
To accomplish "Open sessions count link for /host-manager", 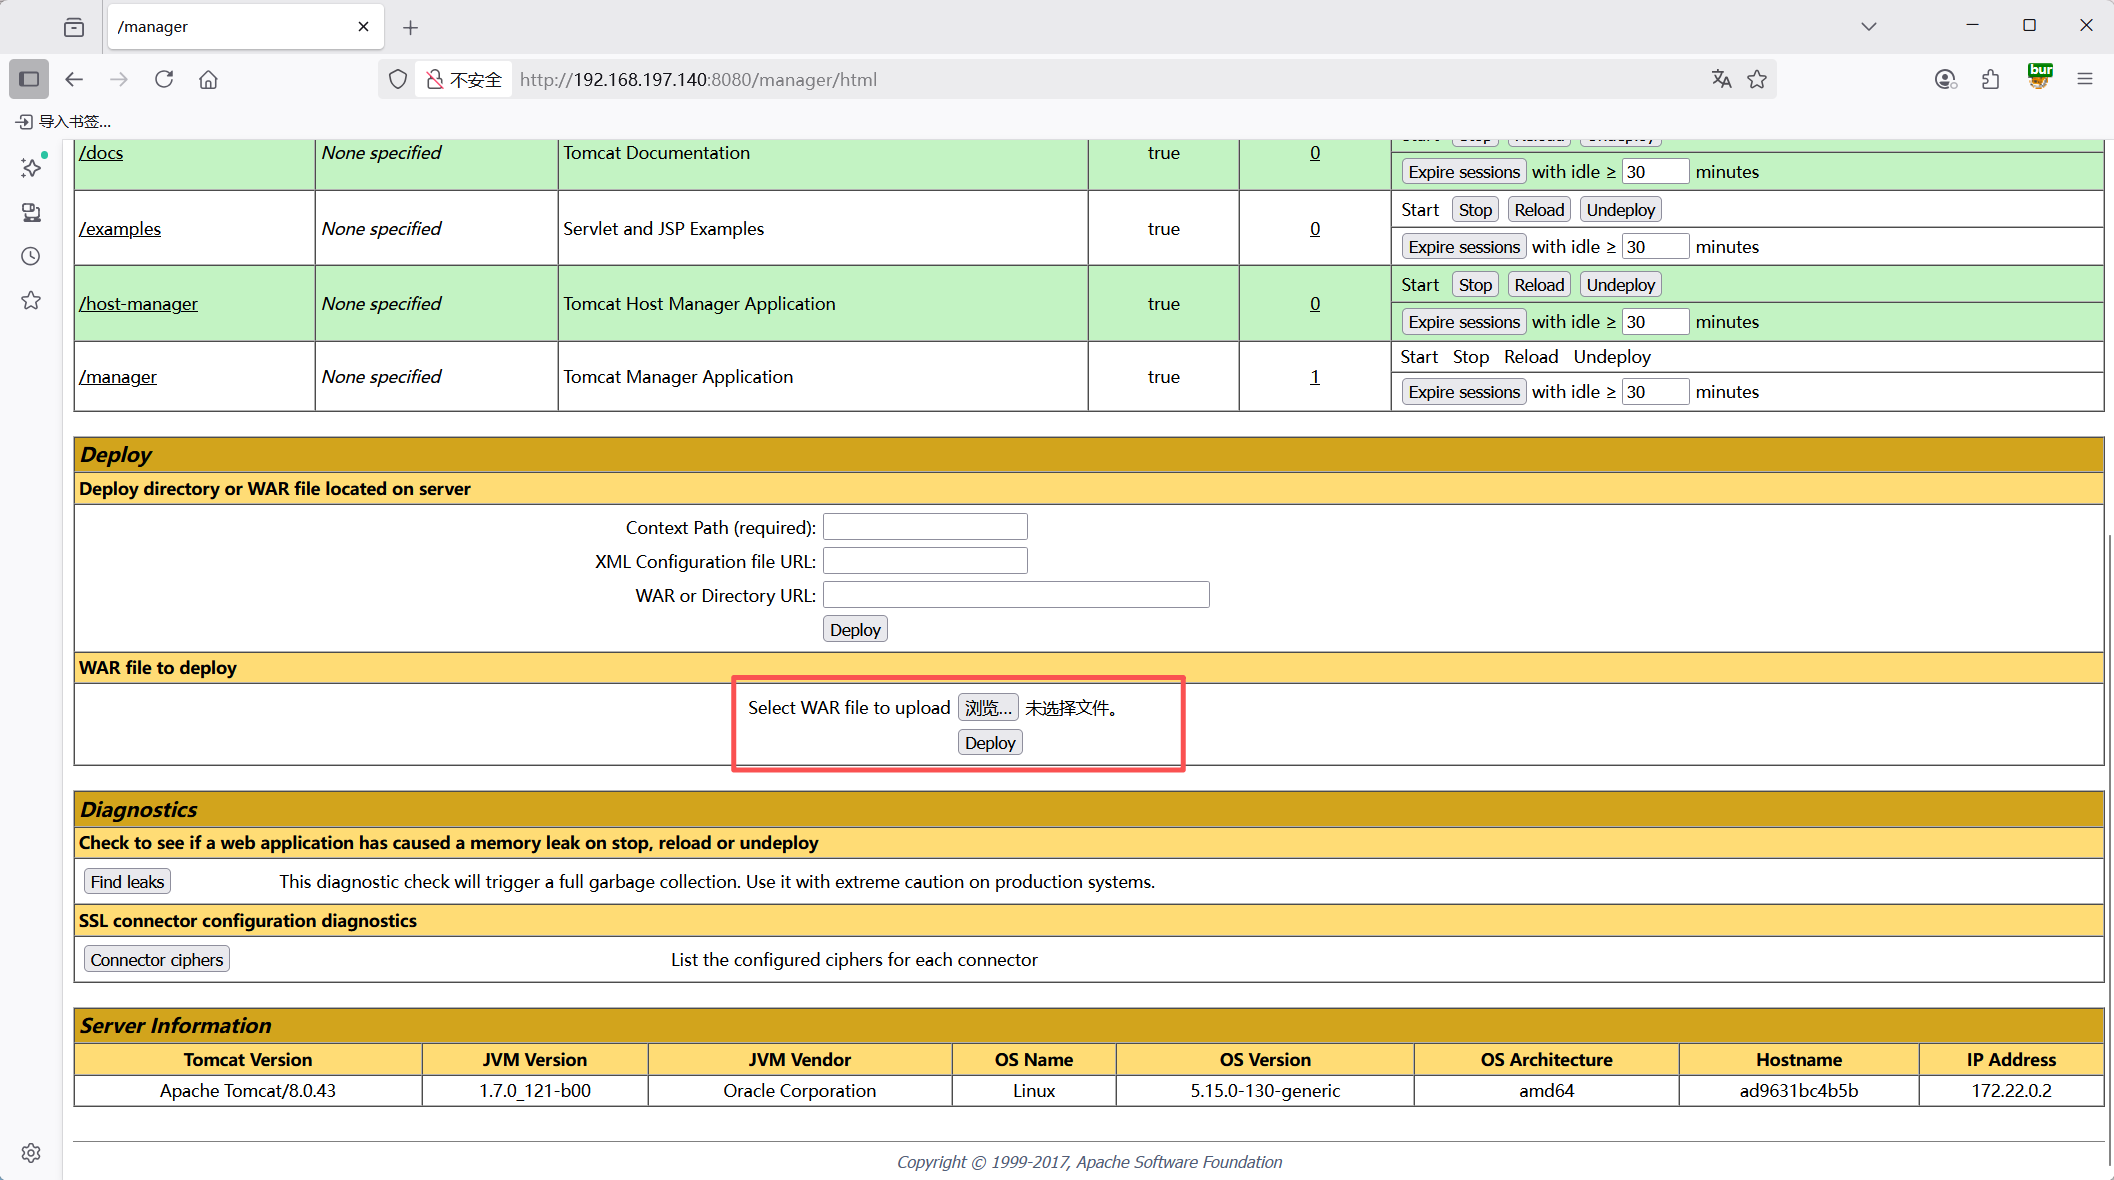I will point(1315,304).
